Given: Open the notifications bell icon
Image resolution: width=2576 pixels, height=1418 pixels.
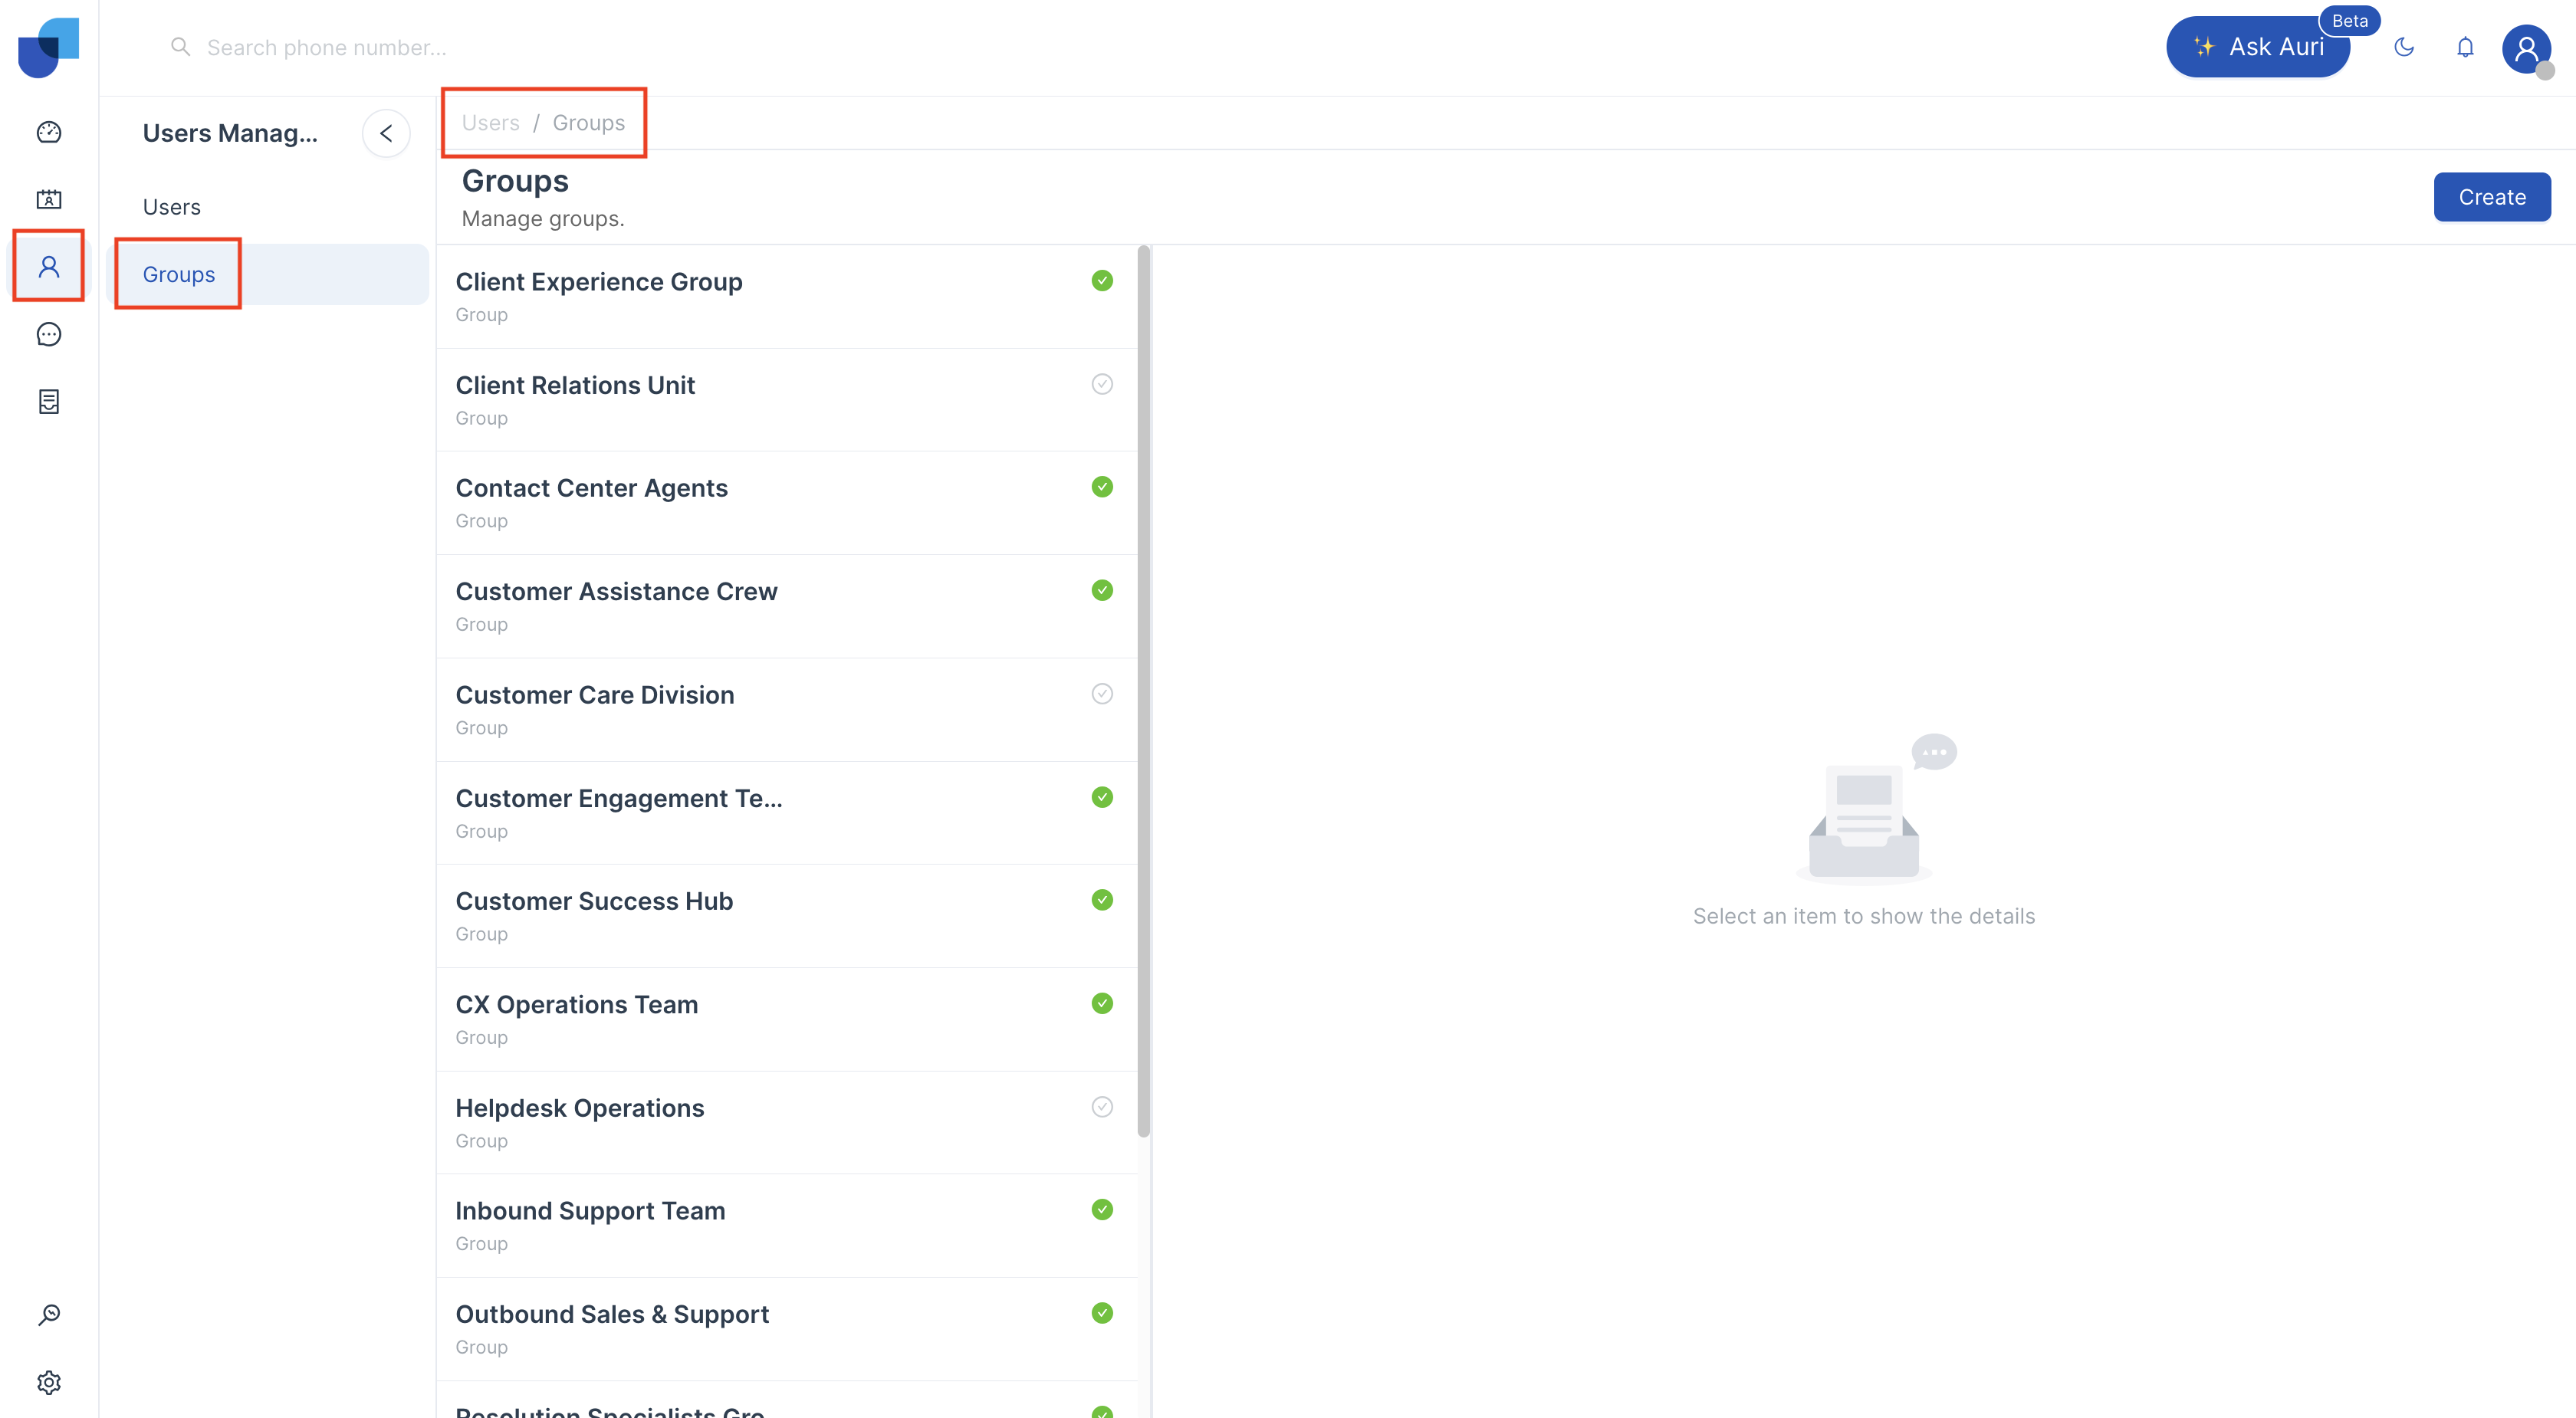Looking at the screenshot, I should [2465, 47].
